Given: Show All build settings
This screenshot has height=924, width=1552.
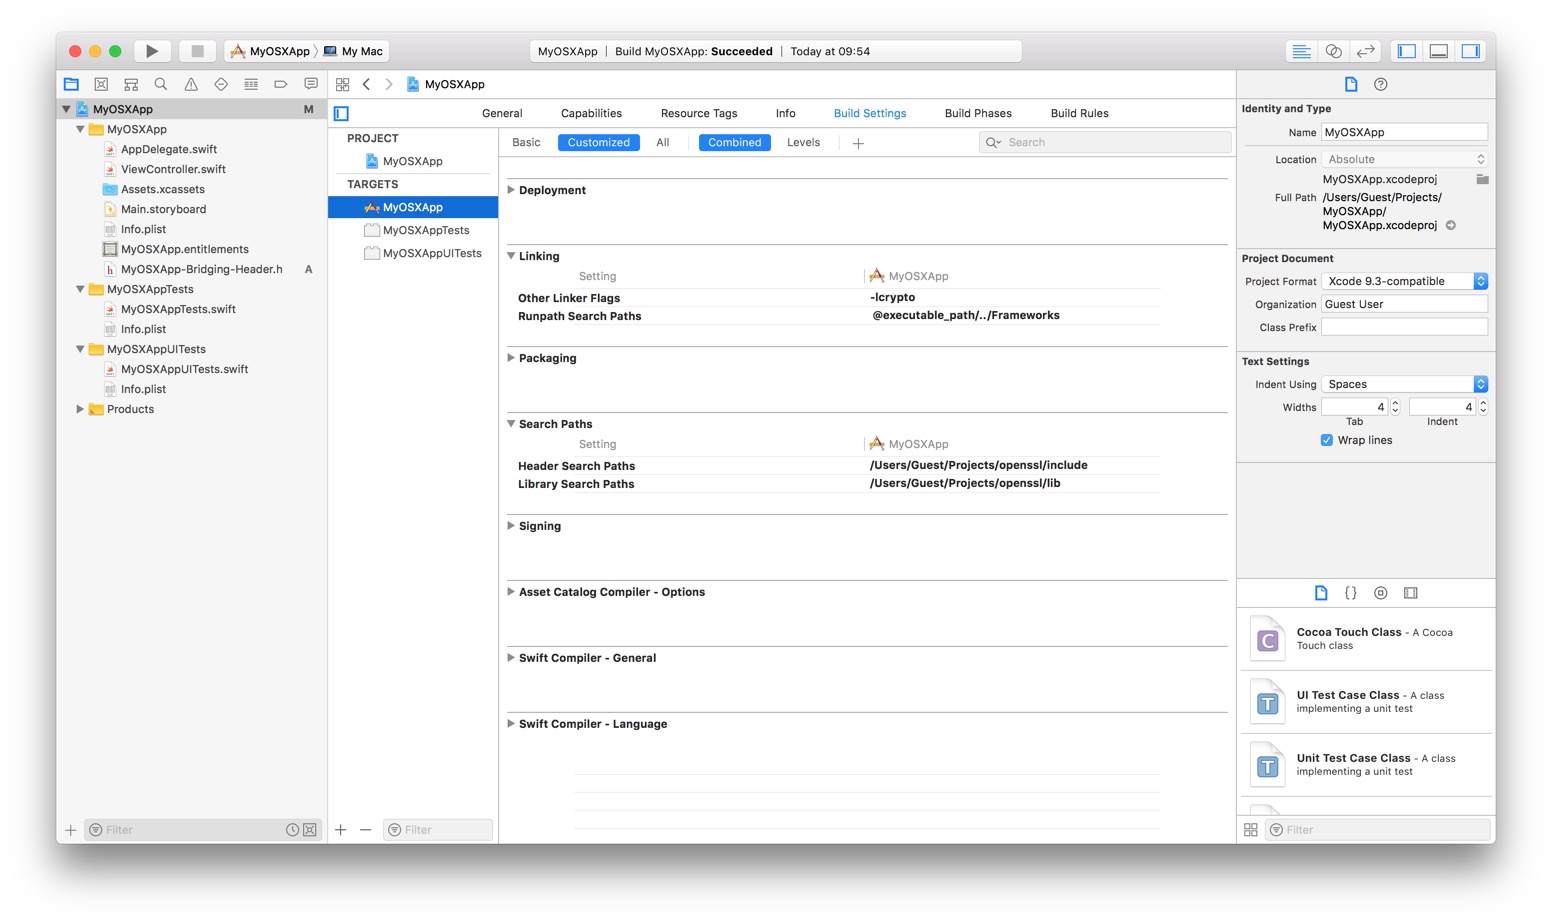Looking at the screenshot, I should coord(662,143).
